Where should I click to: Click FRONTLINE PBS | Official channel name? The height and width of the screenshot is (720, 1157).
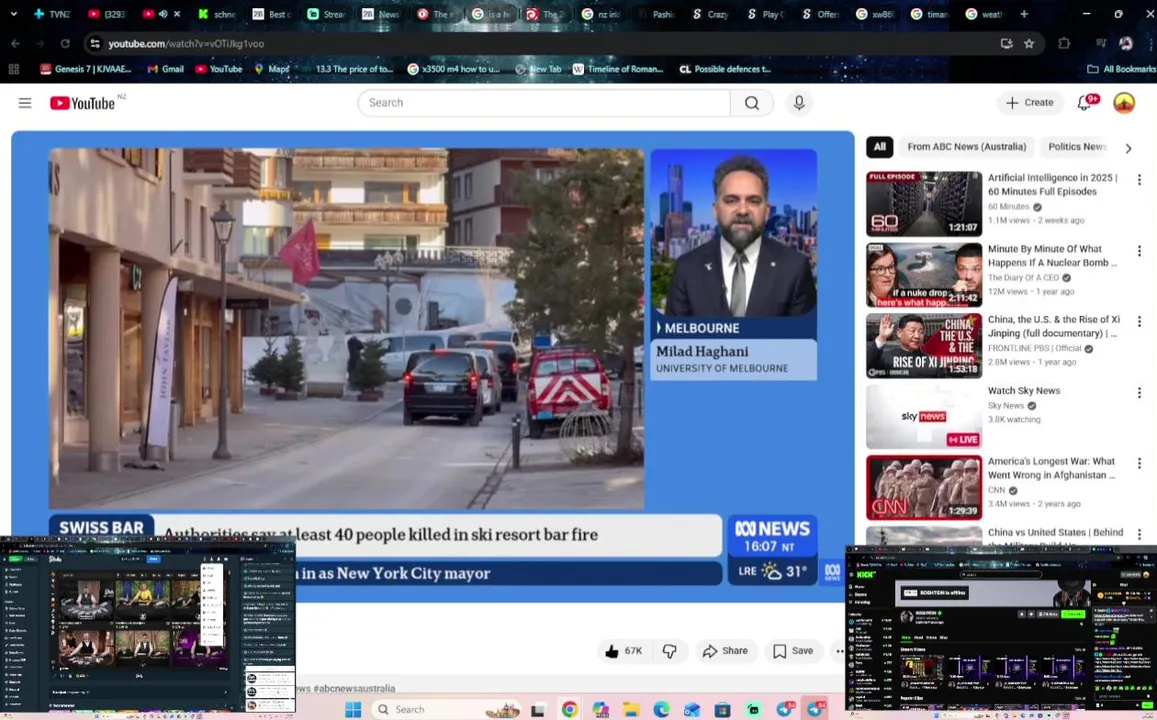[1035, 348]
